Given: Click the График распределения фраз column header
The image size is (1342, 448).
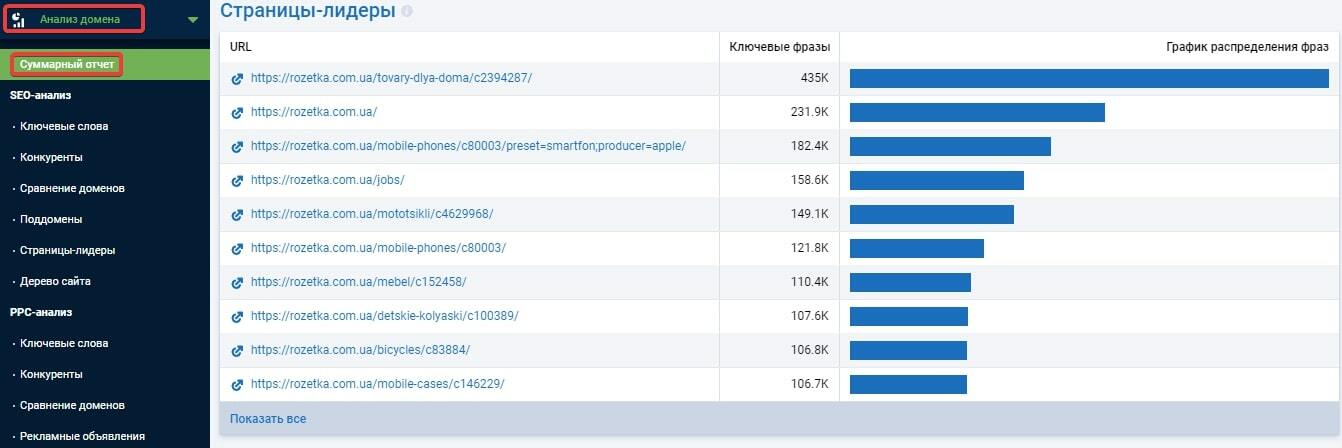Looking at the screenshot, I should [1247, 47].
